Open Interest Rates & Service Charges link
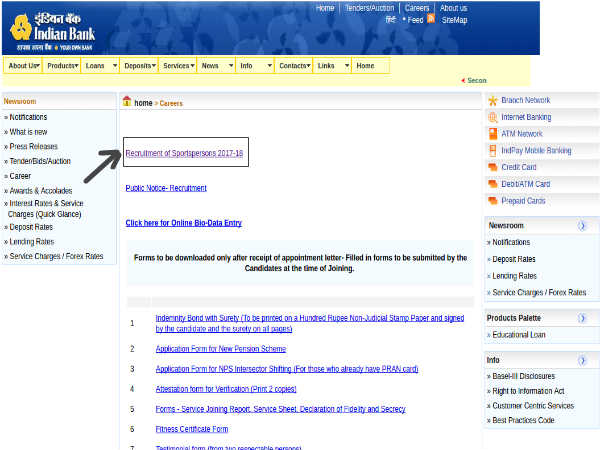The width and height of the screenshot is (600, 450). (46, 209)
